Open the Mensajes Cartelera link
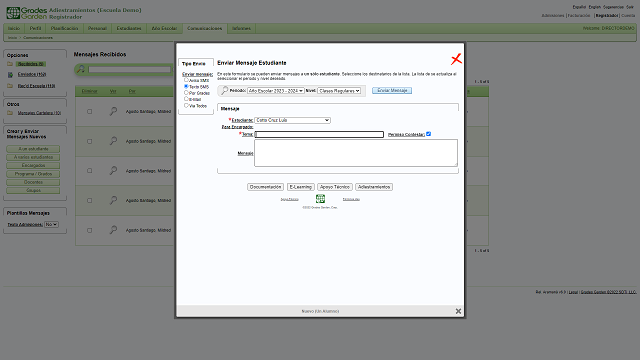Screen dimensions: 640x360 (x=39, y=113)
